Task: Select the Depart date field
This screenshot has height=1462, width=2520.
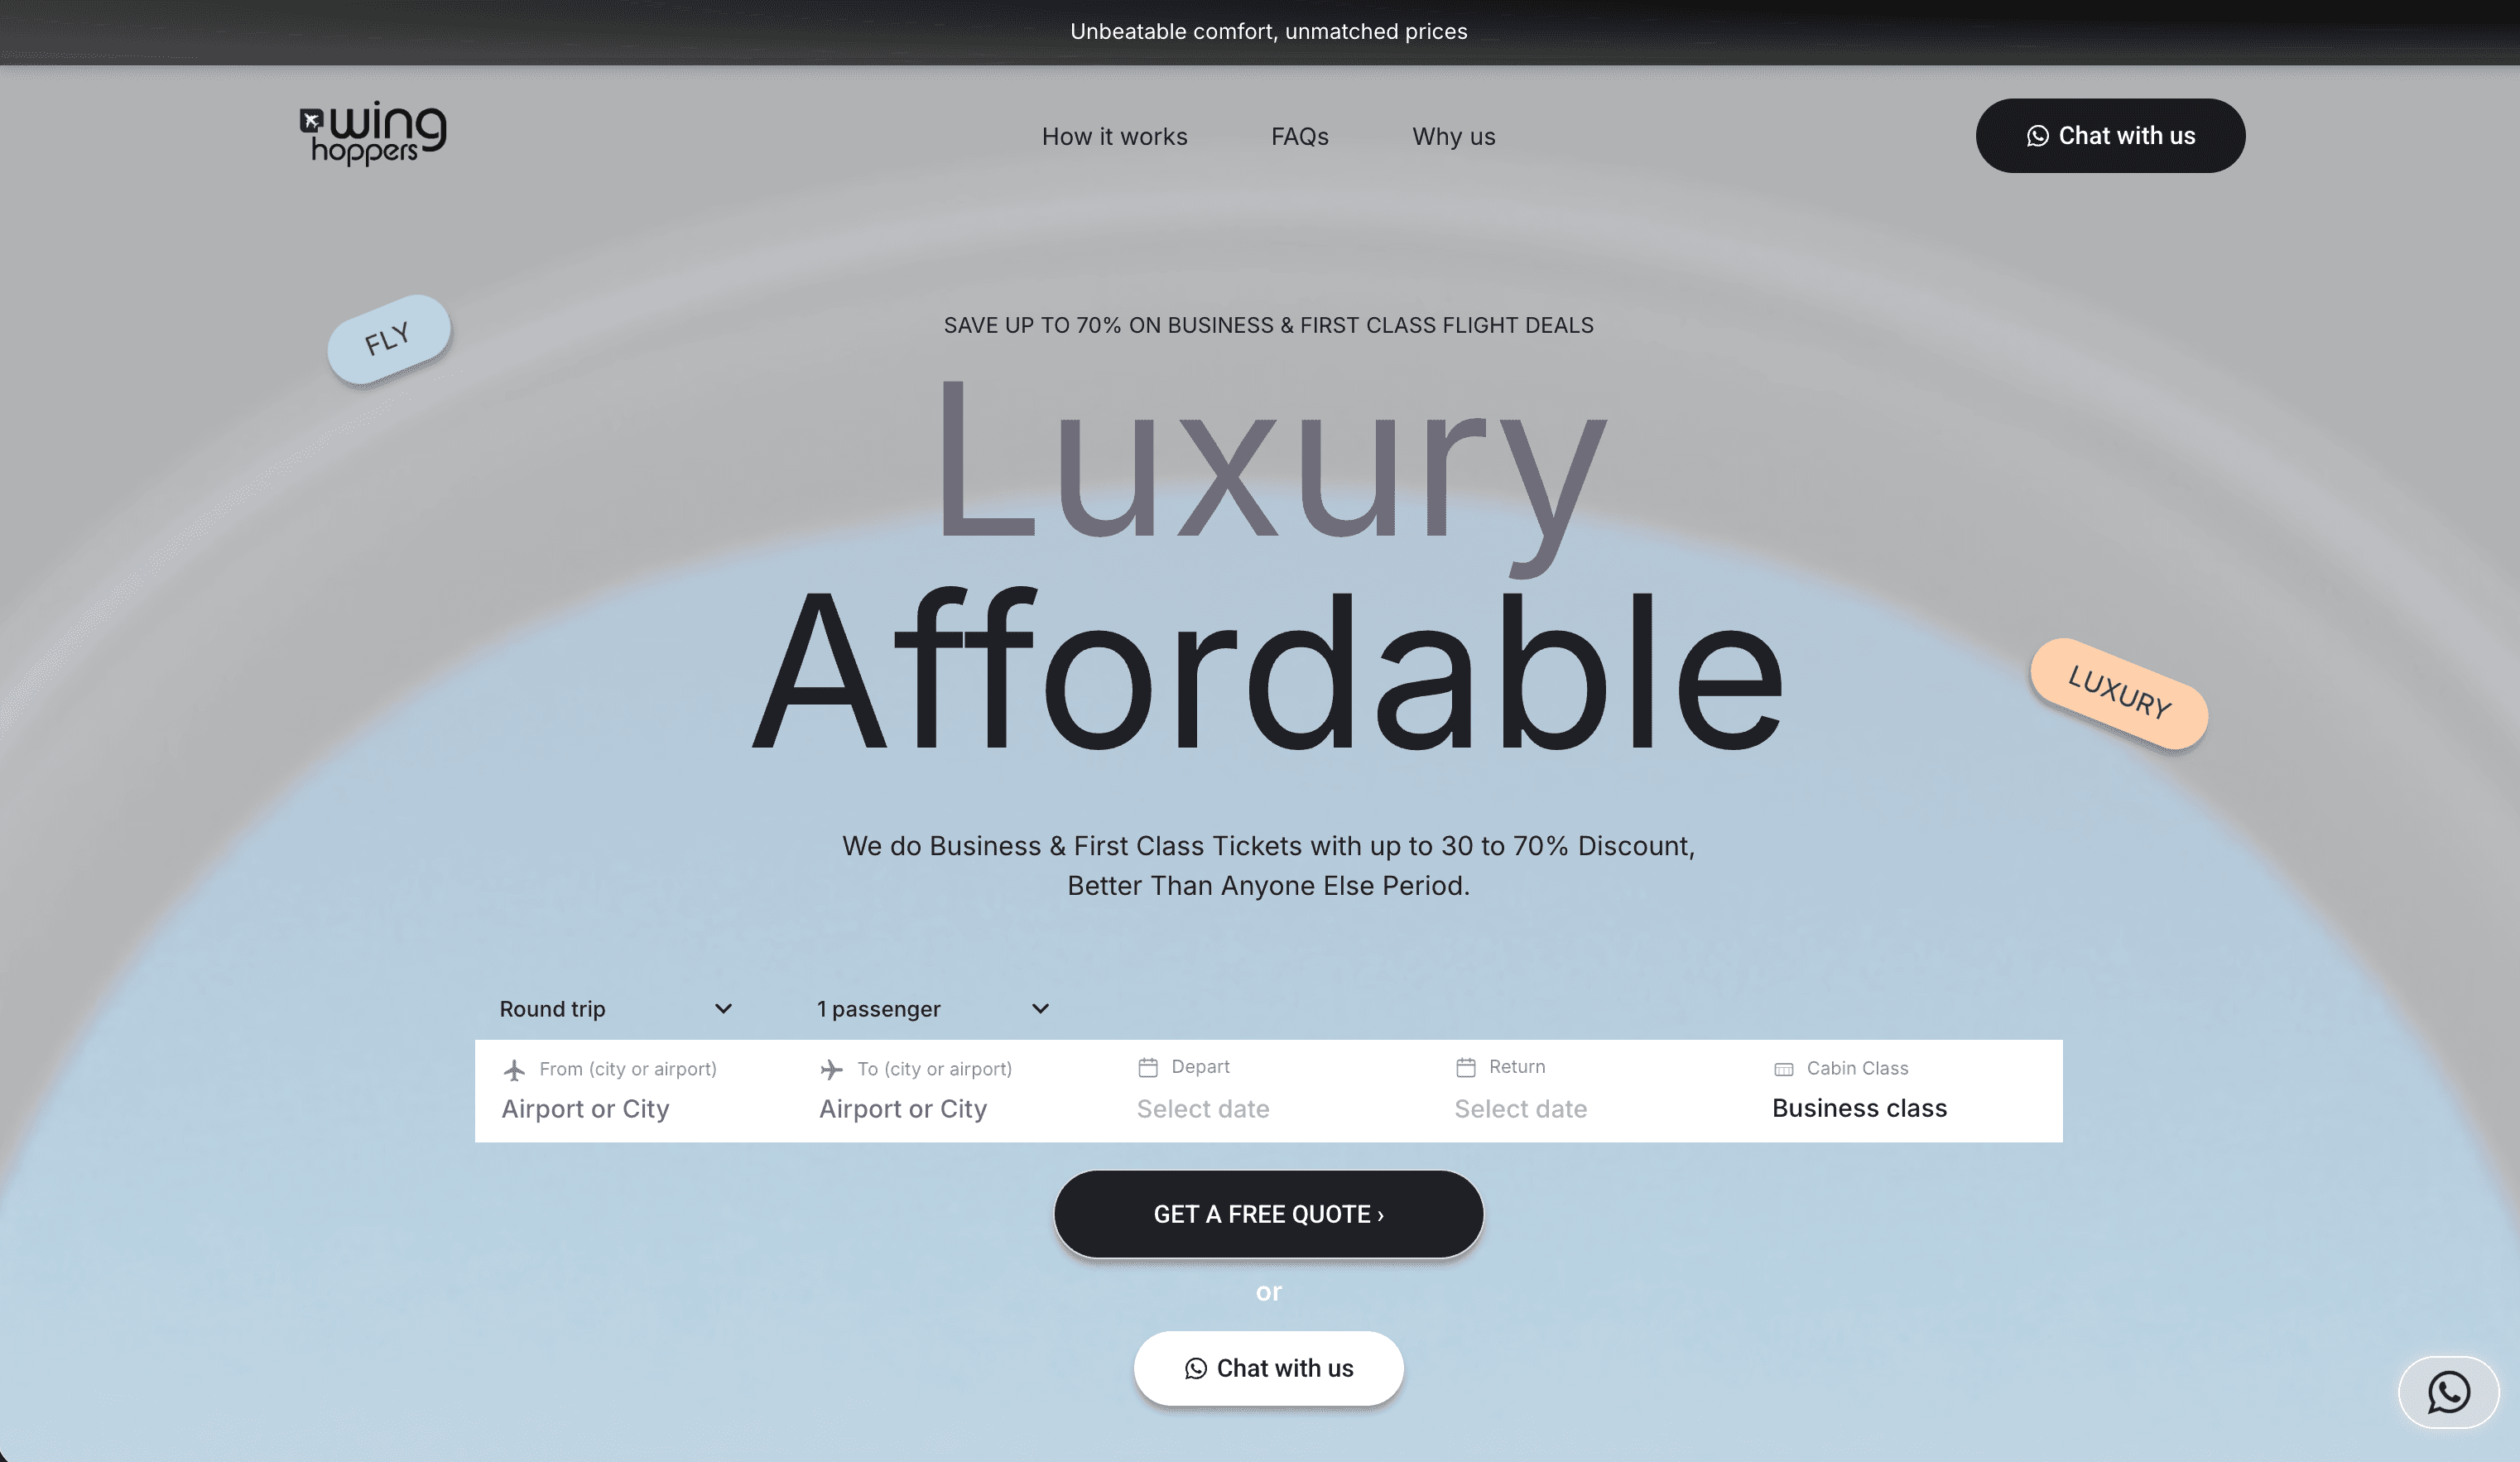Action: (x=1268, y=1090)
